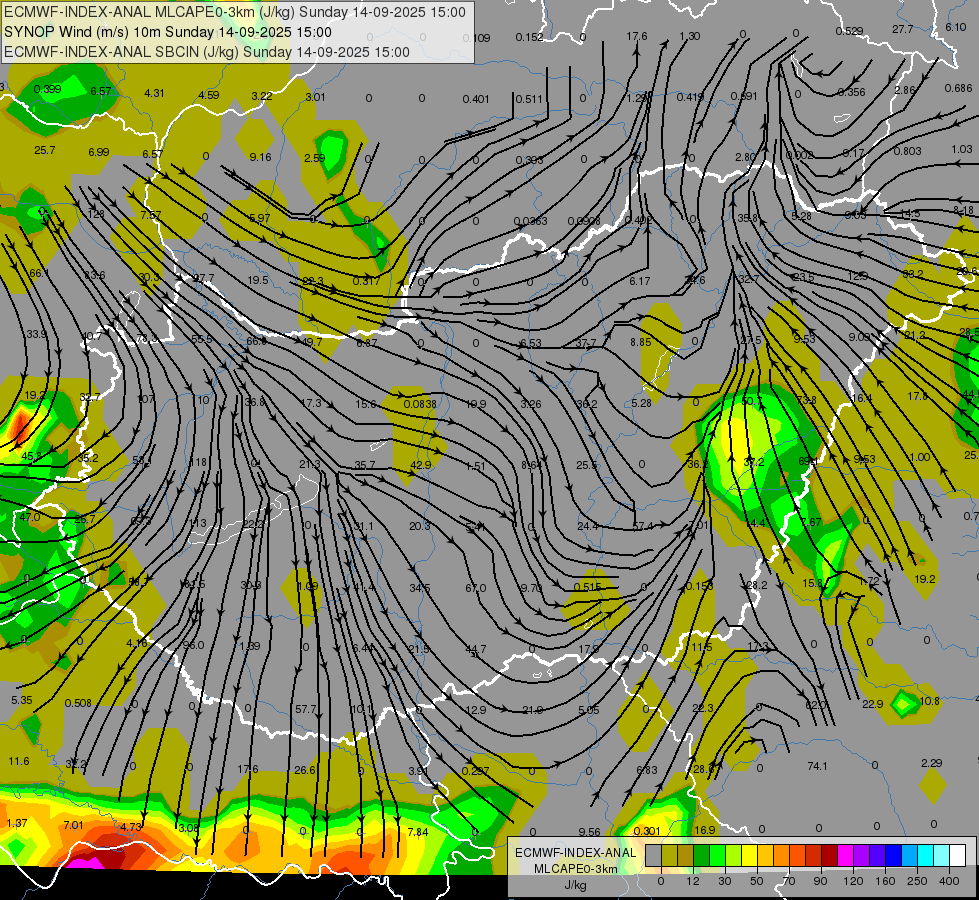Select the '0.399' value in green area
The height and width of the screenshot is (900, 979).
click(47, 89)
